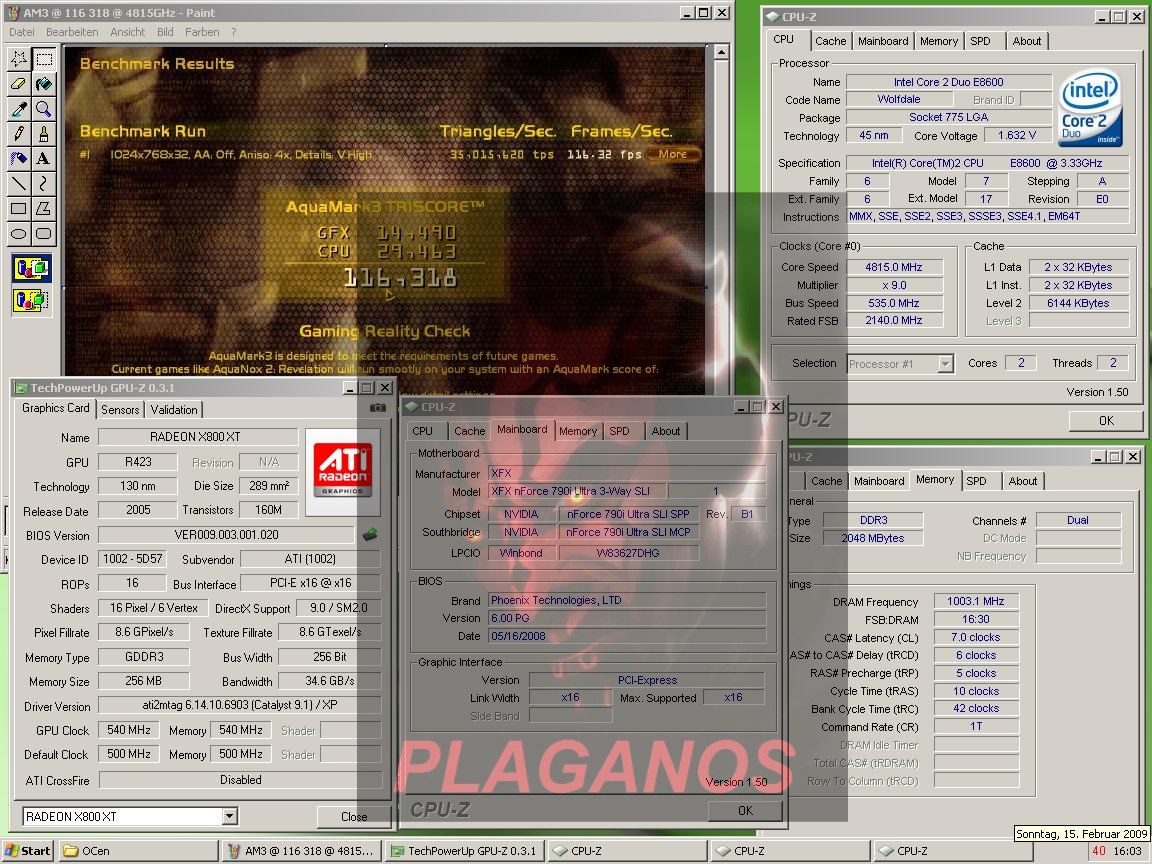
Task: Select the Line tool in Paint
Action: point(19,184)
